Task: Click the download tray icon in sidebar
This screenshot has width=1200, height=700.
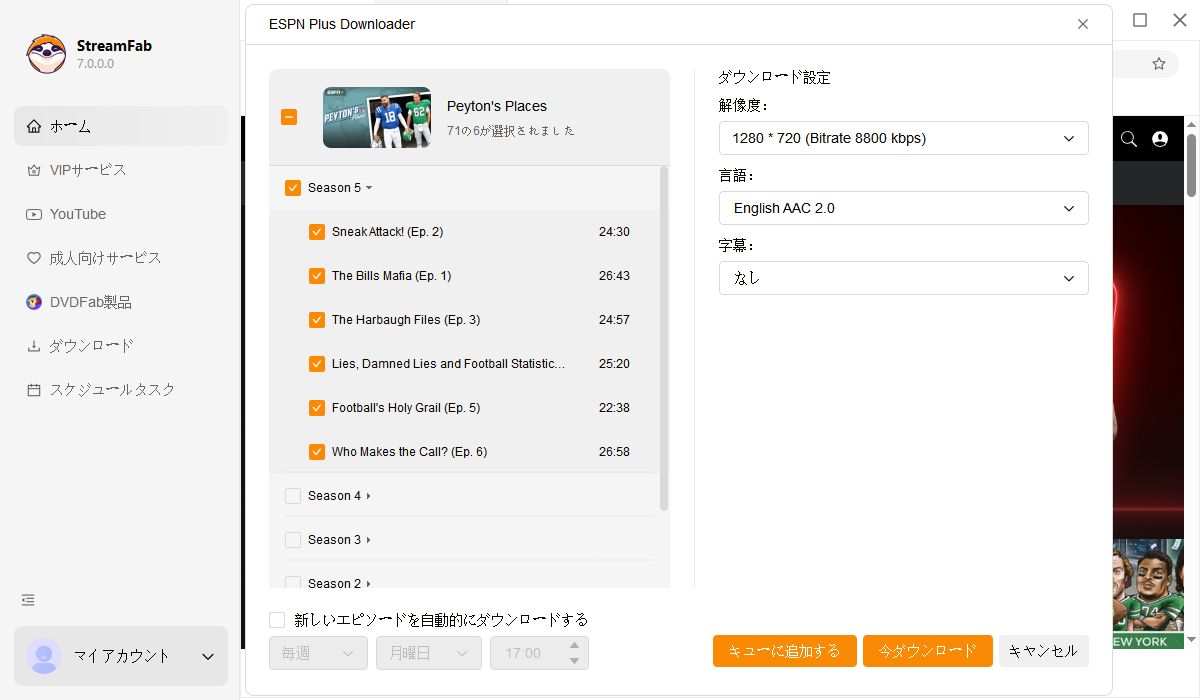Action: point(34,346)
